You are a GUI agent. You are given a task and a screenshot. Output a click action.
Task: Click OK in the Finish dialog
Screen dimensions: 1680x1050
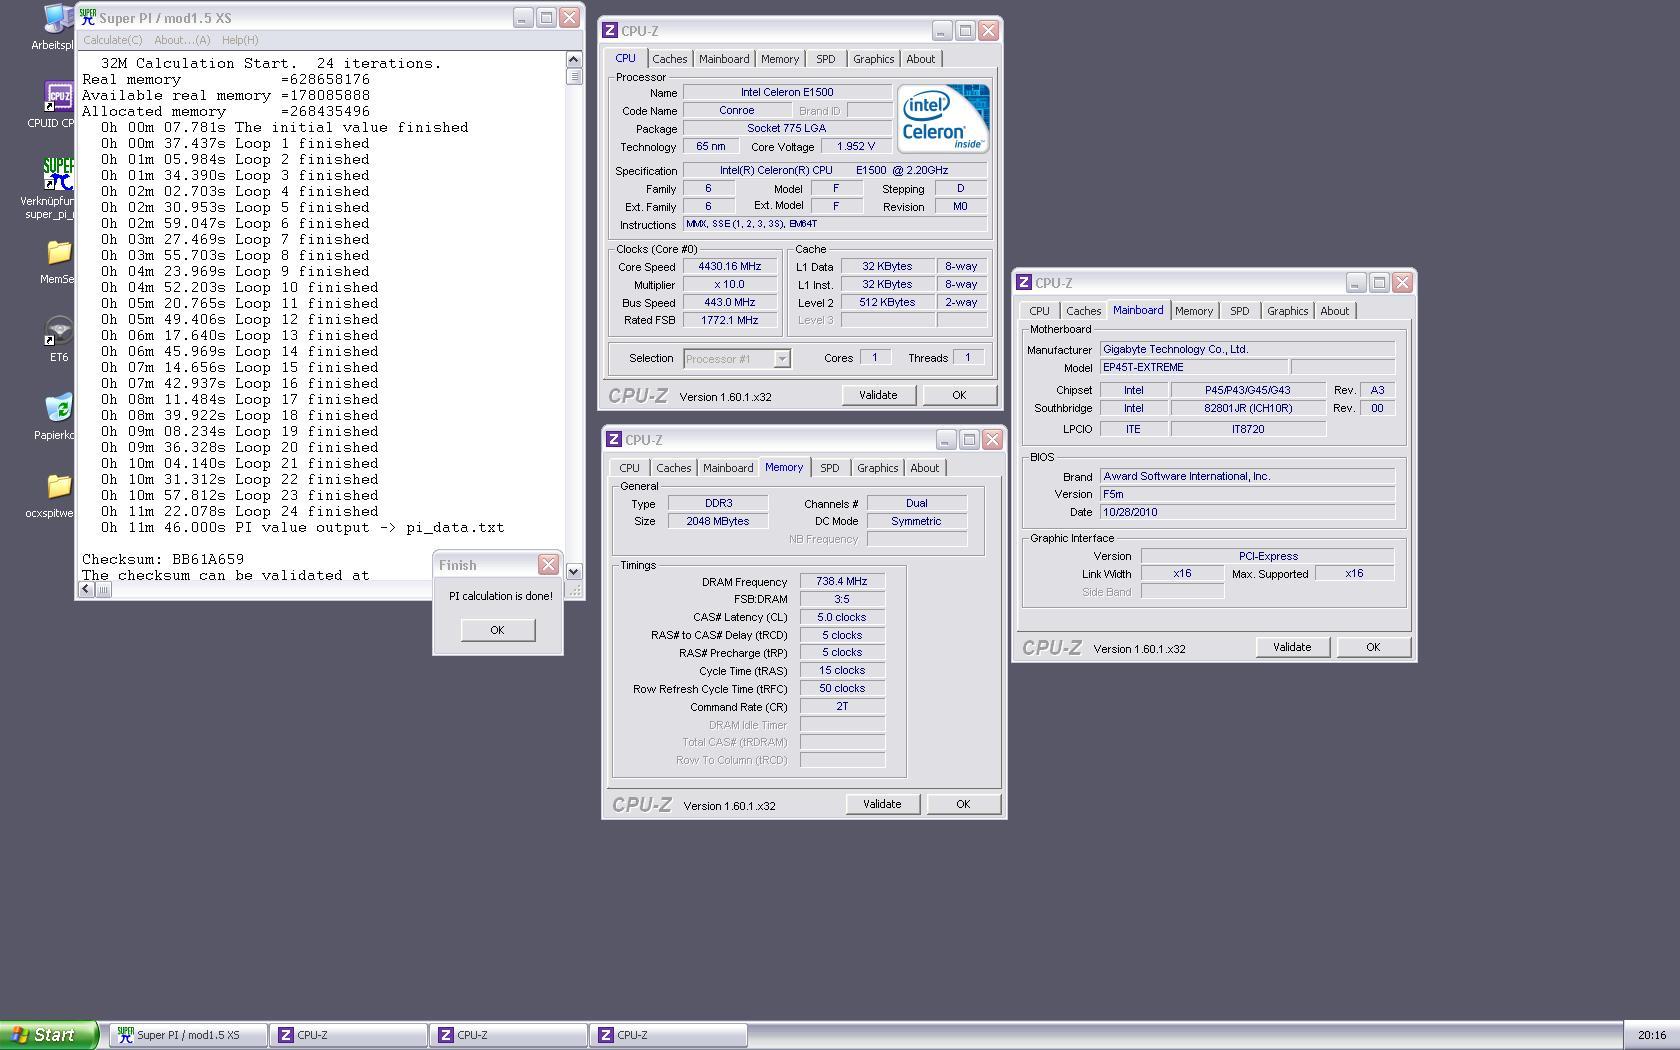click(x=498, y=630)
